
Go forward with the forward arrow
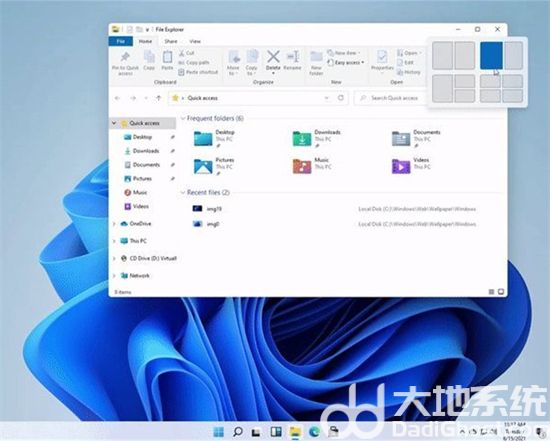pyautogui.click(x=133, y=98)
